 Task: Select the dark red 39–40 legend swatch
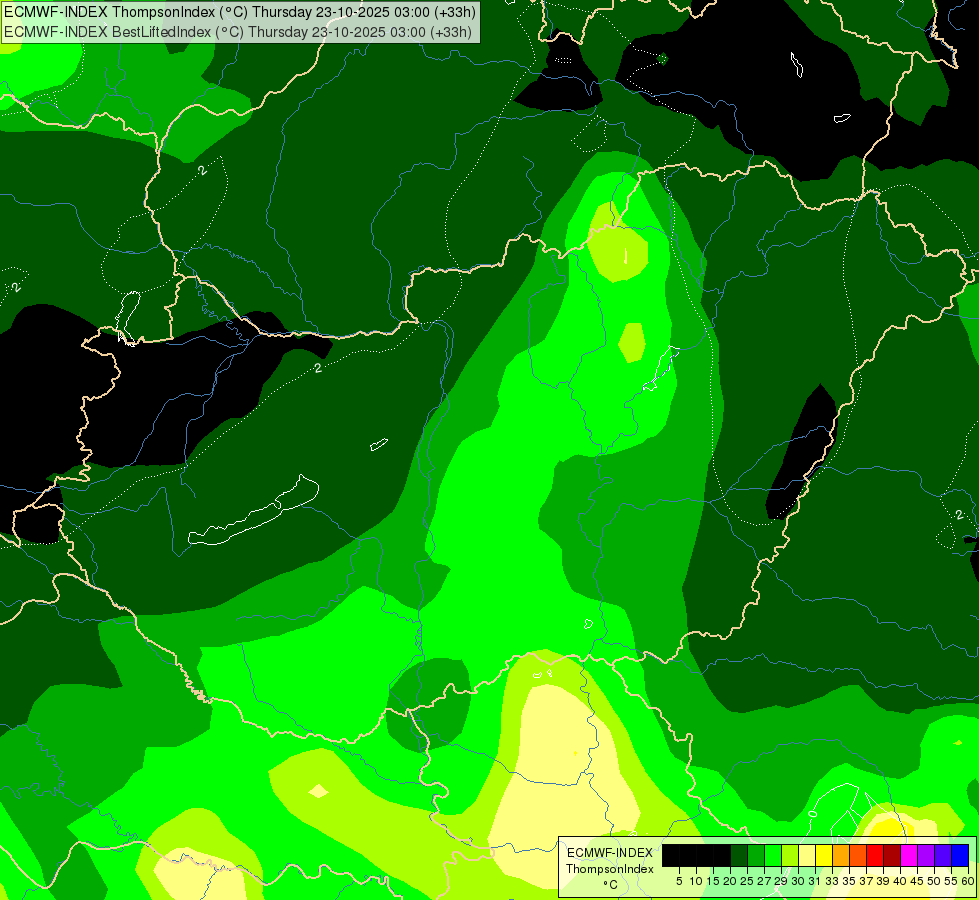[892, 855]
